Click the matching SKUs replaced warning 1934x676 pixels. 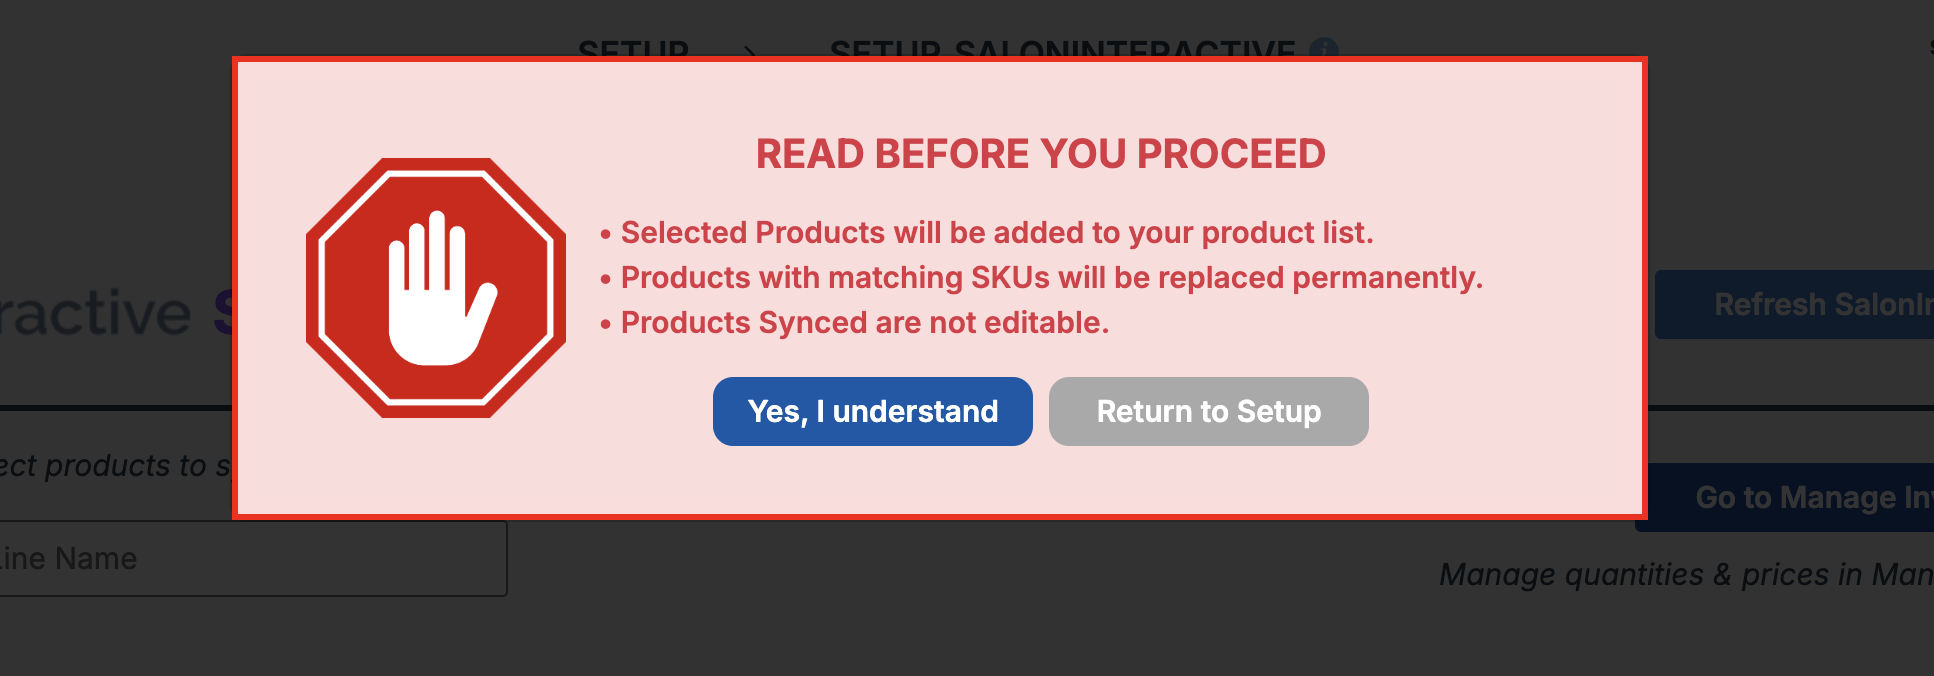point(1050,277)
